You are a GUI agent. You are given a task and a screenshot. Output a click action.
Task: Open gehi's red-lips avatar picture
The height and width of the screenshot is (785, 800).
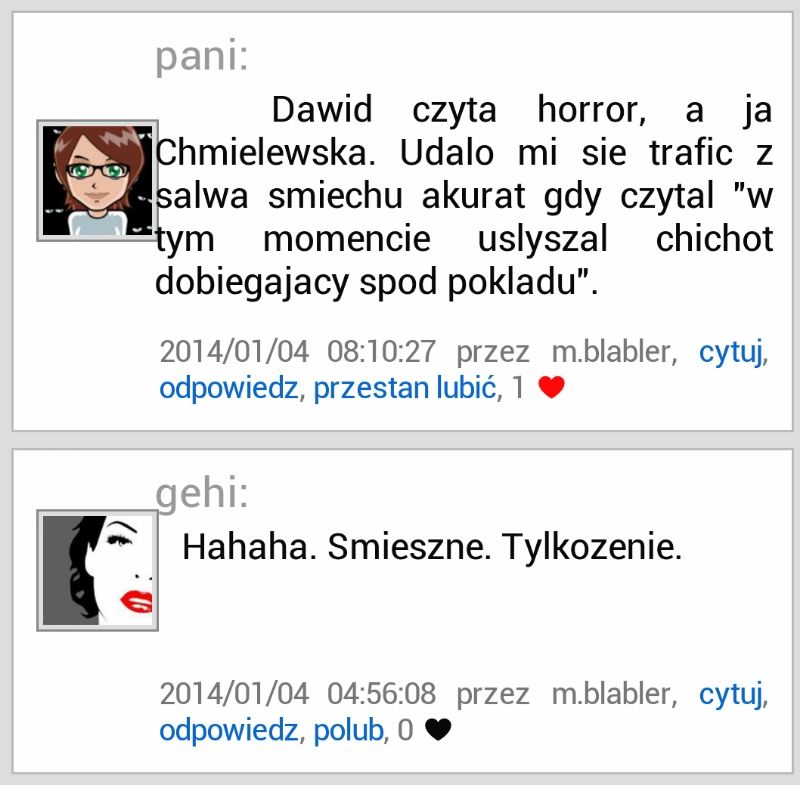[97, 570]
